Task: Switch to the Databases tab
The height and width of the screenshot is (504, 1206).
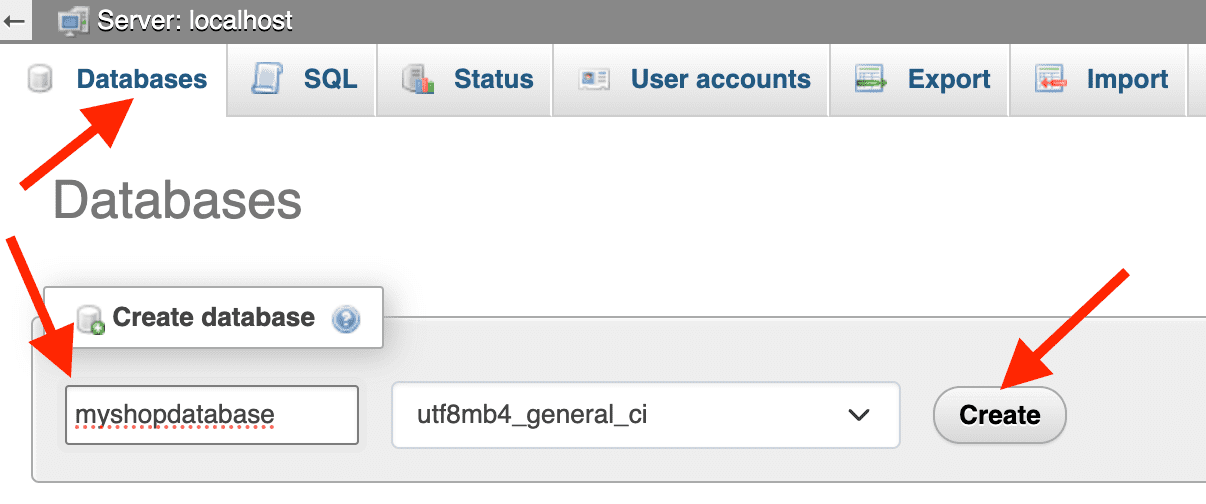Action: coord(142,79)
